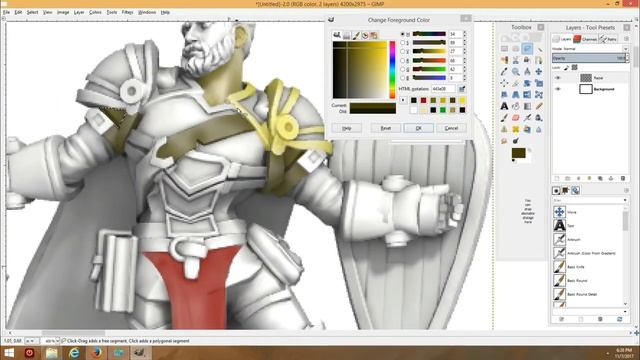
Task: Toggle lock pixels for layer
Action: 567,67
